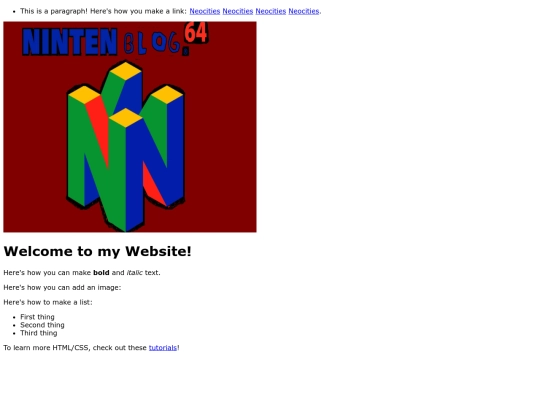
Task: Open the third Neocities link
Action: coord(271,11)
